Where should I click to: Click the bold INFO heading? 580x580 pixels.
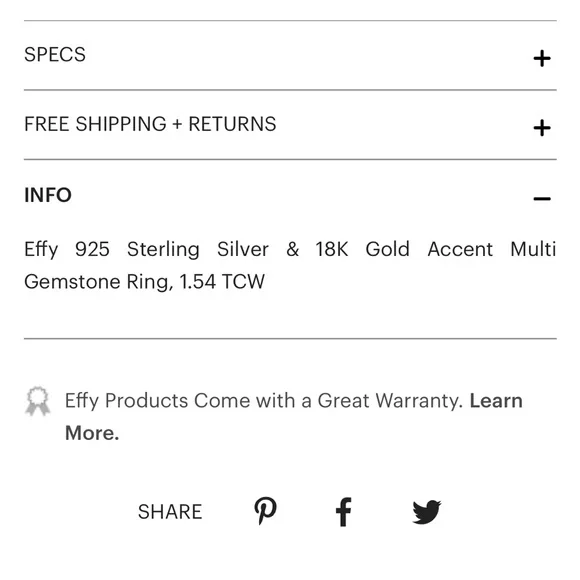(48, 195)
